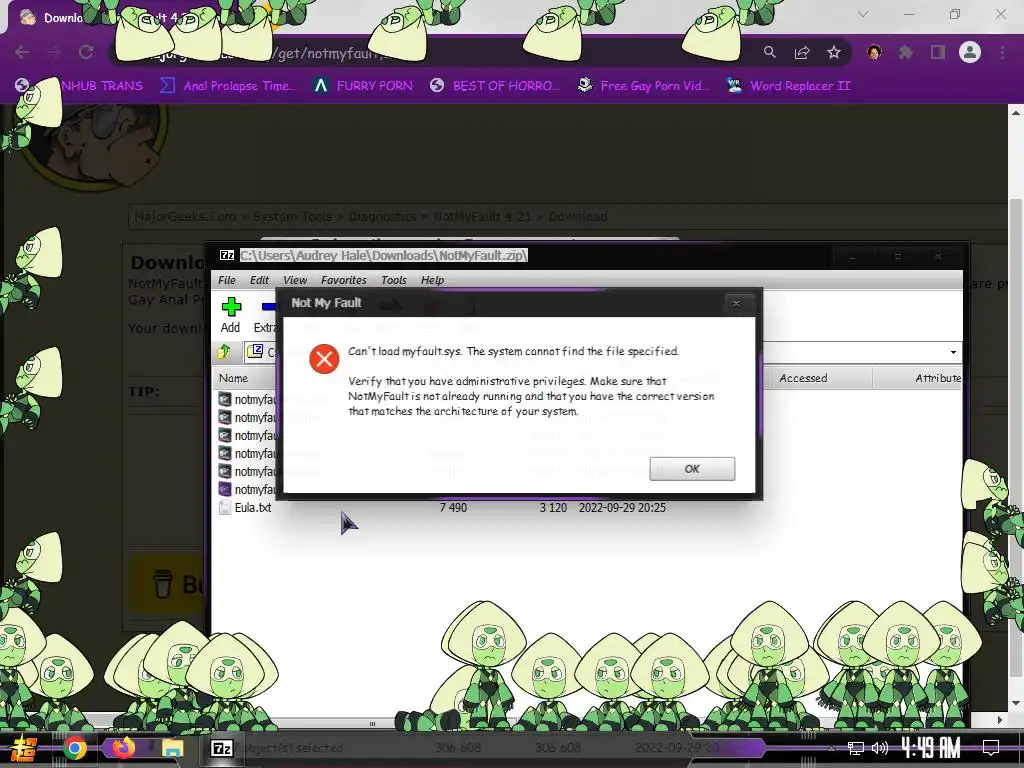Open the Help menu in 7-Zip
The image size is (1024, 768).
(x=432, y=280)
